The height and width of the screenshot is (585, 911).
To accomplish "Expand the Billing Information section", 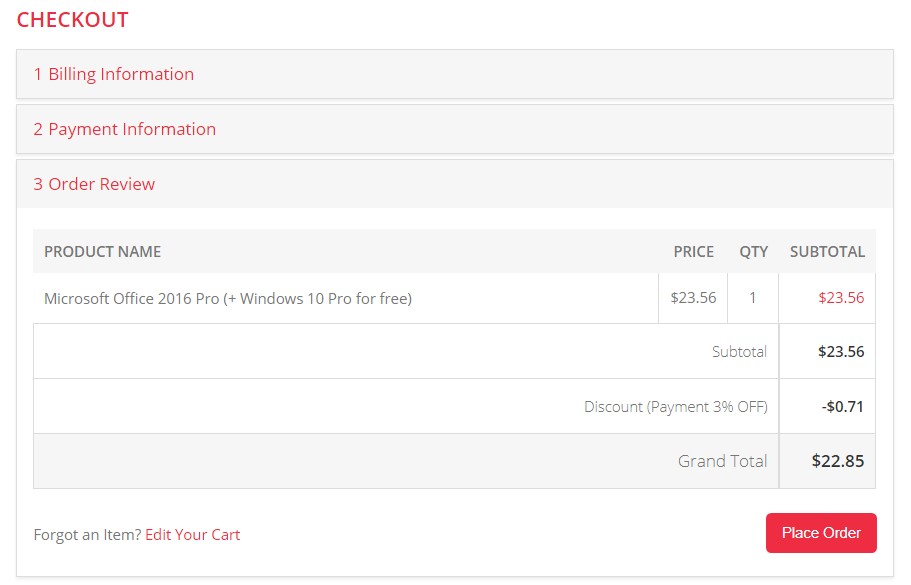I will [x=114, y=74].
